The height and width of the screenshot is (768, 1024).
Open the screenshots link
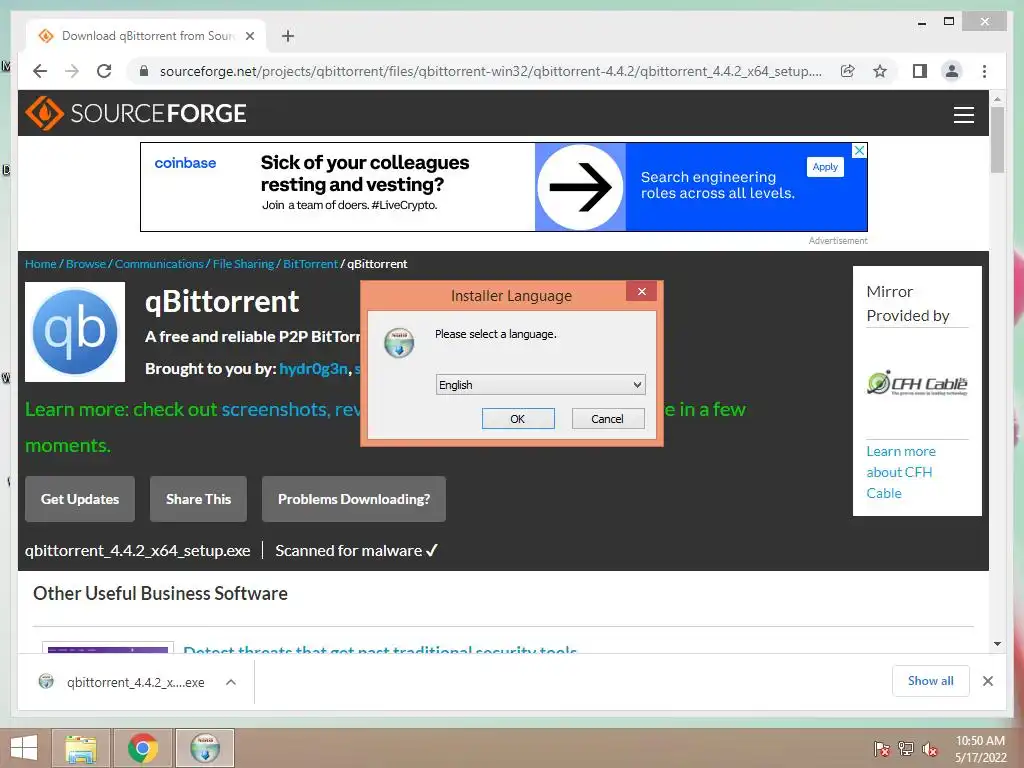coord(274,409)
